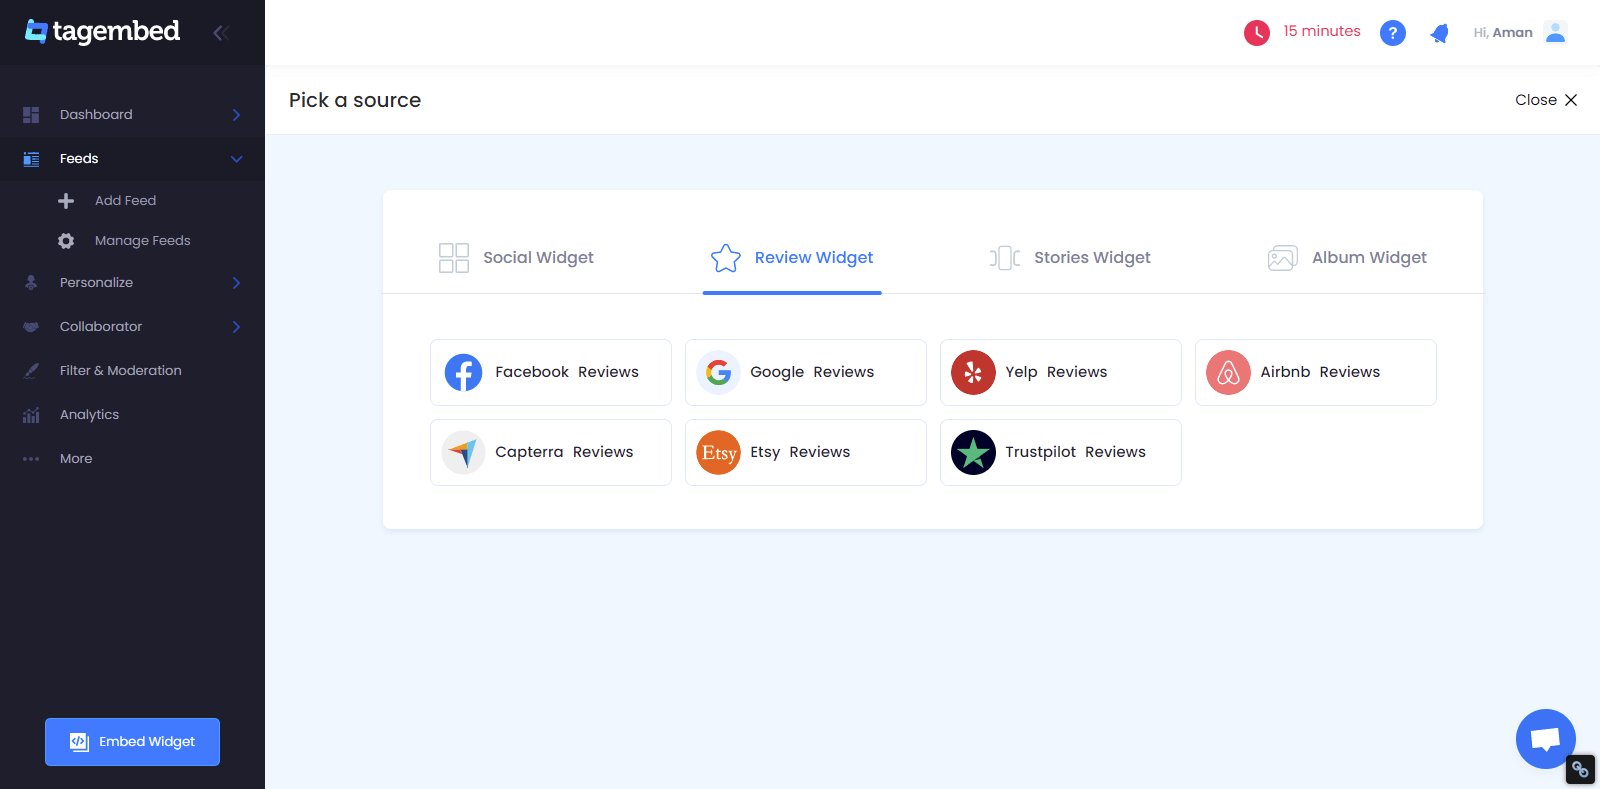Collapse sidebar with double-chevron icon
The image size is (1600, 789).
pyautogui.click(x=221, y=33)
